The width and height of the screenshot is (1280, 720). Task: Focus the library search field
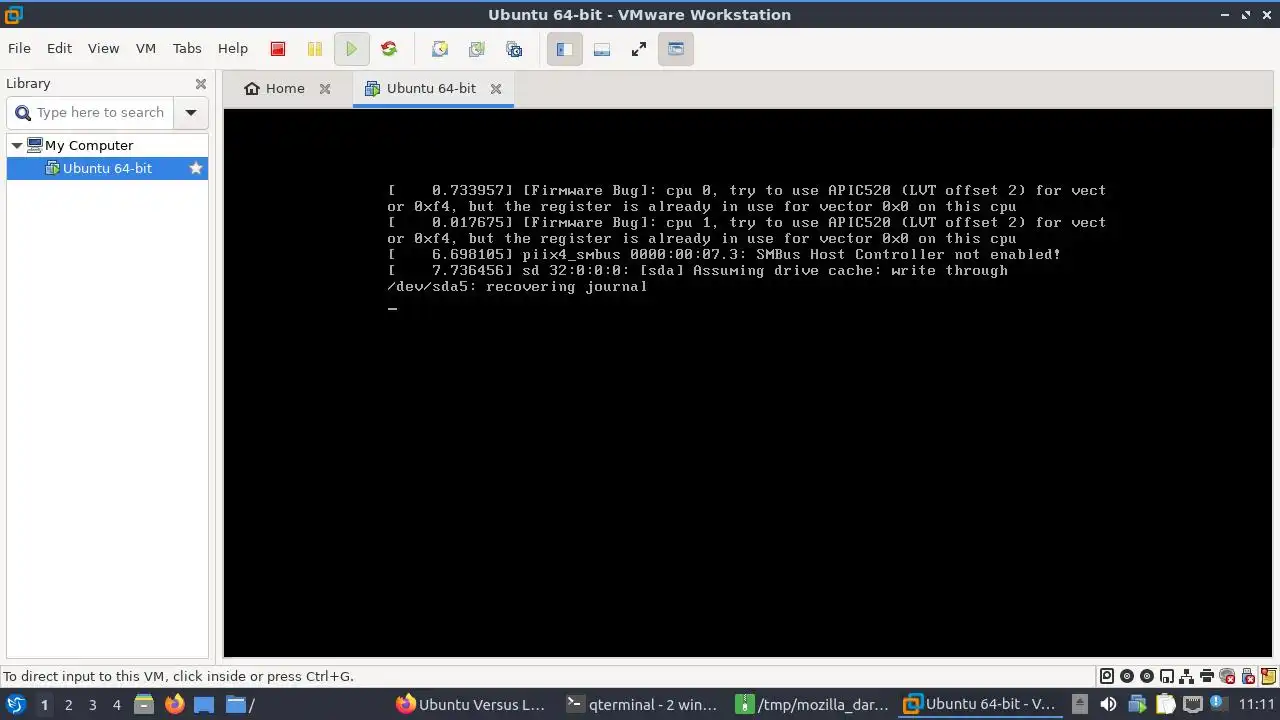[x=91, y=113]
